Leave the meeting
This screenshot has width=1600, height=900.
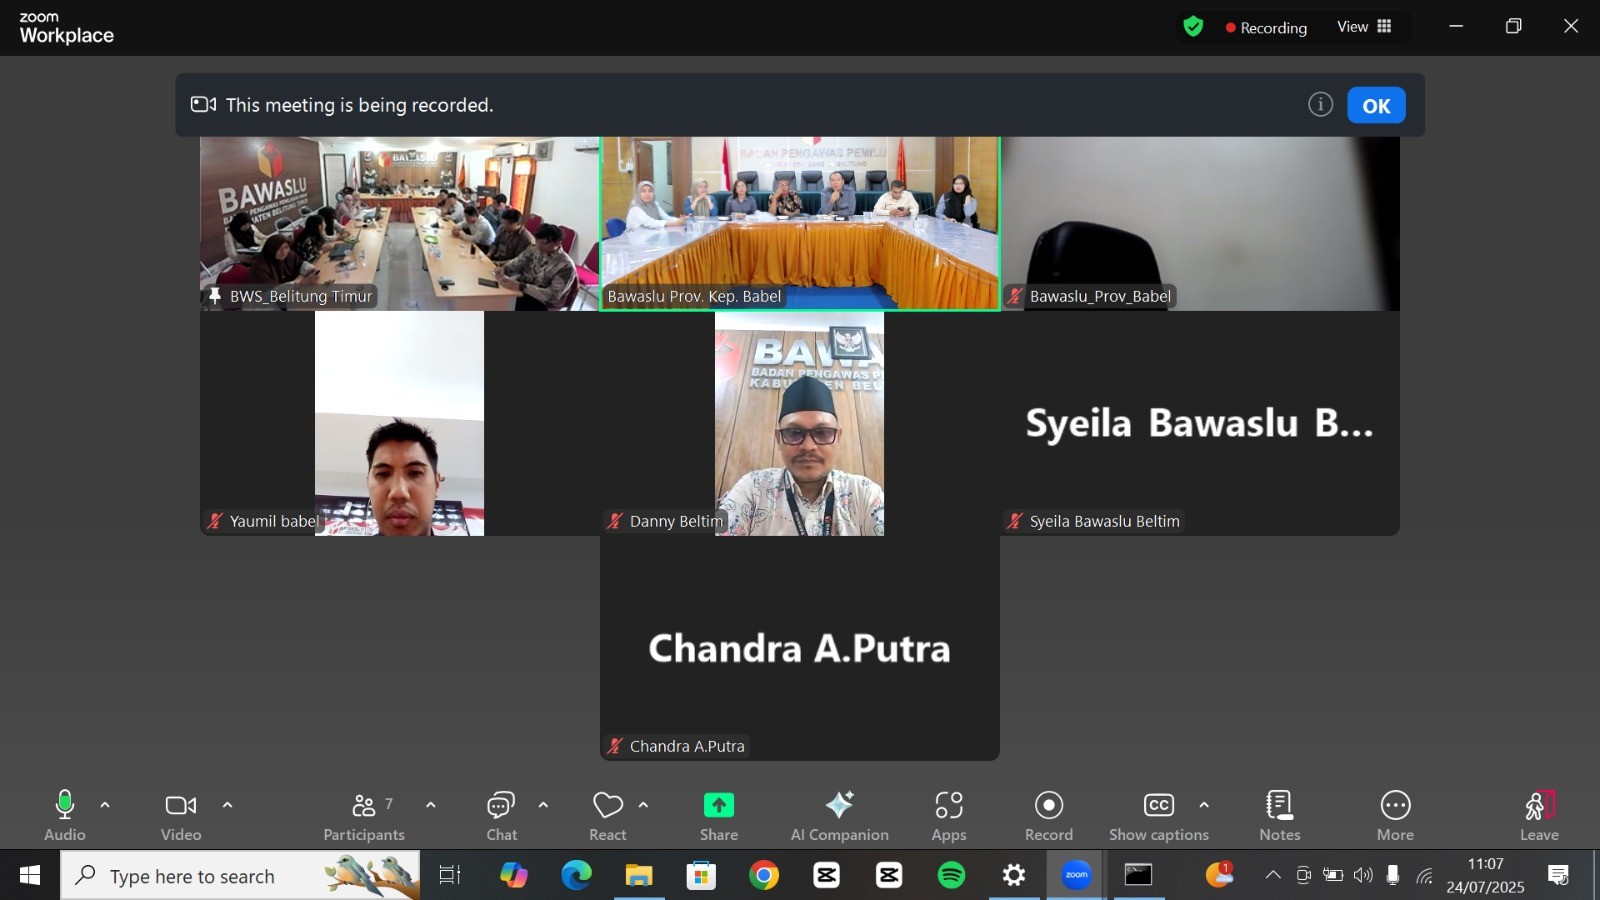coord(1539,815)
